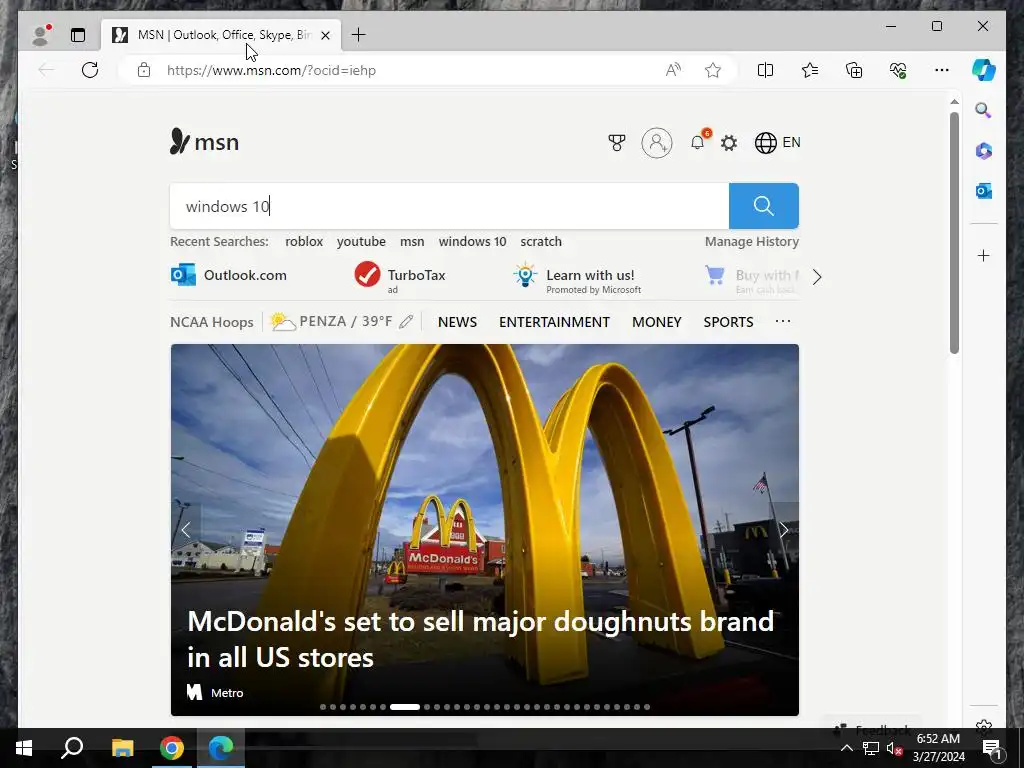Open Collections icon
The width and height of the screenshot is (1024, 768).
[x=854, y=70]
